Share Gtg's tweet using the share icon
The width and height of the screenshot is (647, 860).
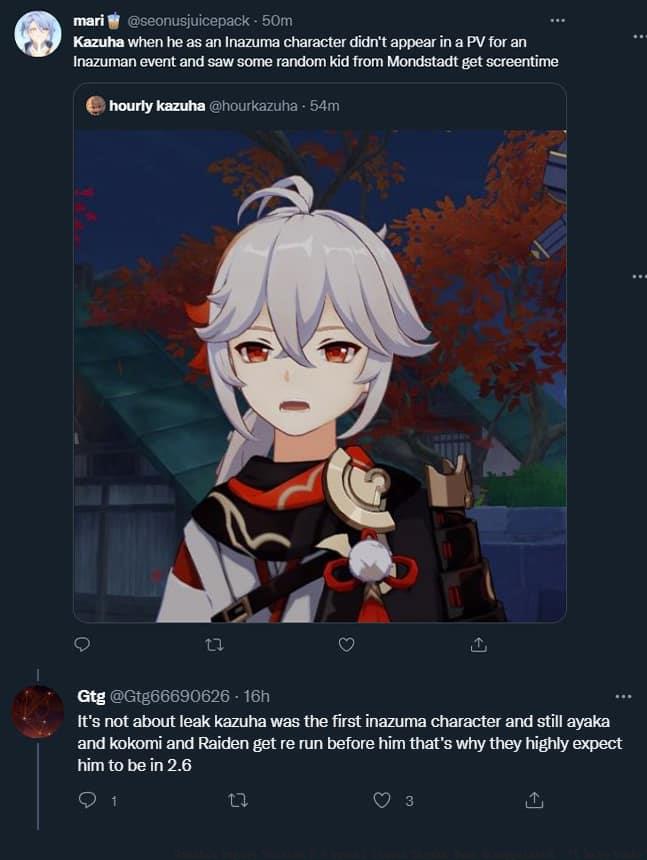534,800
